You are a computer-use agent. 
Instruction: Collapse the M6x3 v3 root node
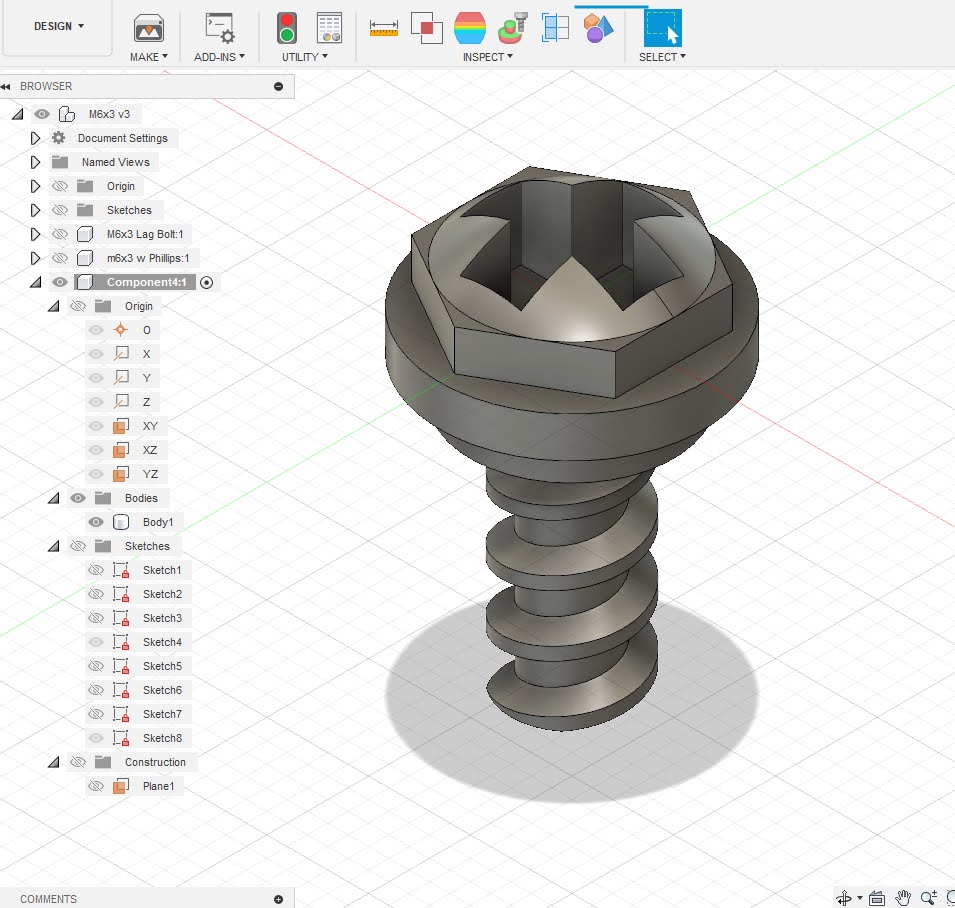pyautogui.click(x=18, y=114)
